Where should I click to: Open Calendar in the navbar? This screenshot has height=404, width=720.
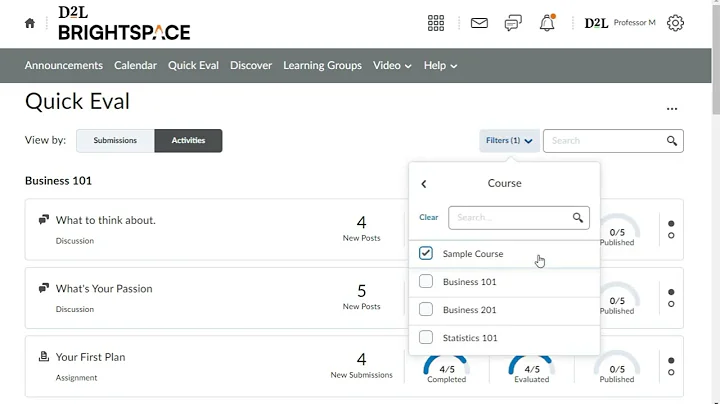pyautogui.click(x=135, y=66)
